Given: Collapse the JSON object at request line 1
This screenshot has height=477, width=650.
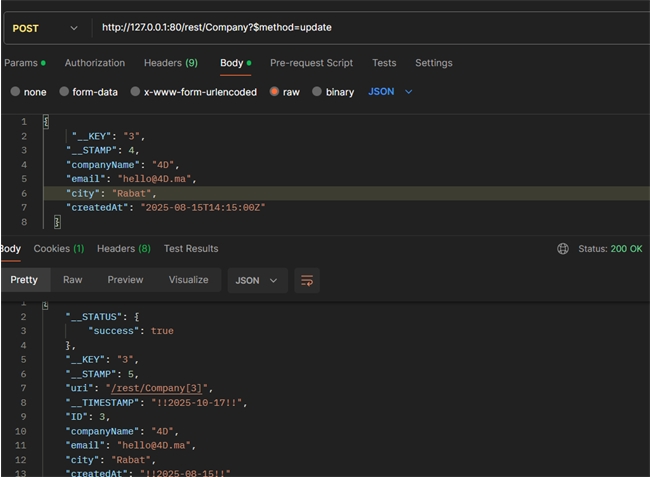Looking at the screenshot, I should point(46,122).
